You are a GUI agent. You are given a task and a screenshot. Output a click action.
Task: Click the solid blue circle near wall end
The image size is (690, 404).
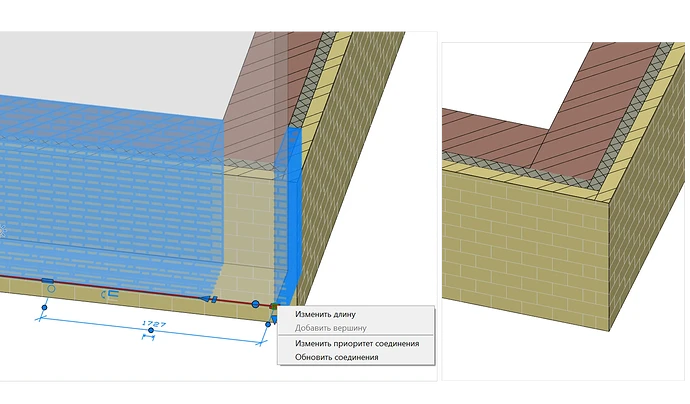click(255, 304)
